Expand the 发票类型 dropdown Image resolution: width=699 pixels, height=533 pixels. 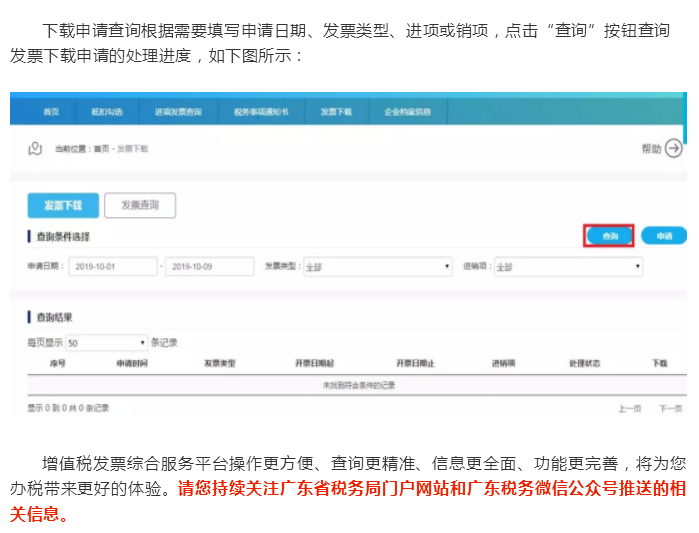point(377,267)
